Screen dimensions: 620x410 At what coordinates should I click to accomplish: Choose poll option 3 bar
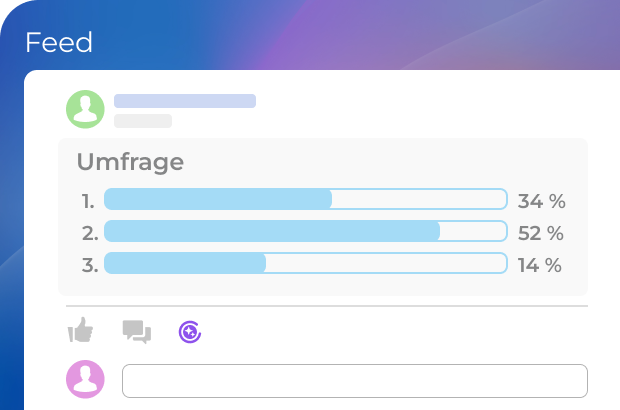(305, 264)
